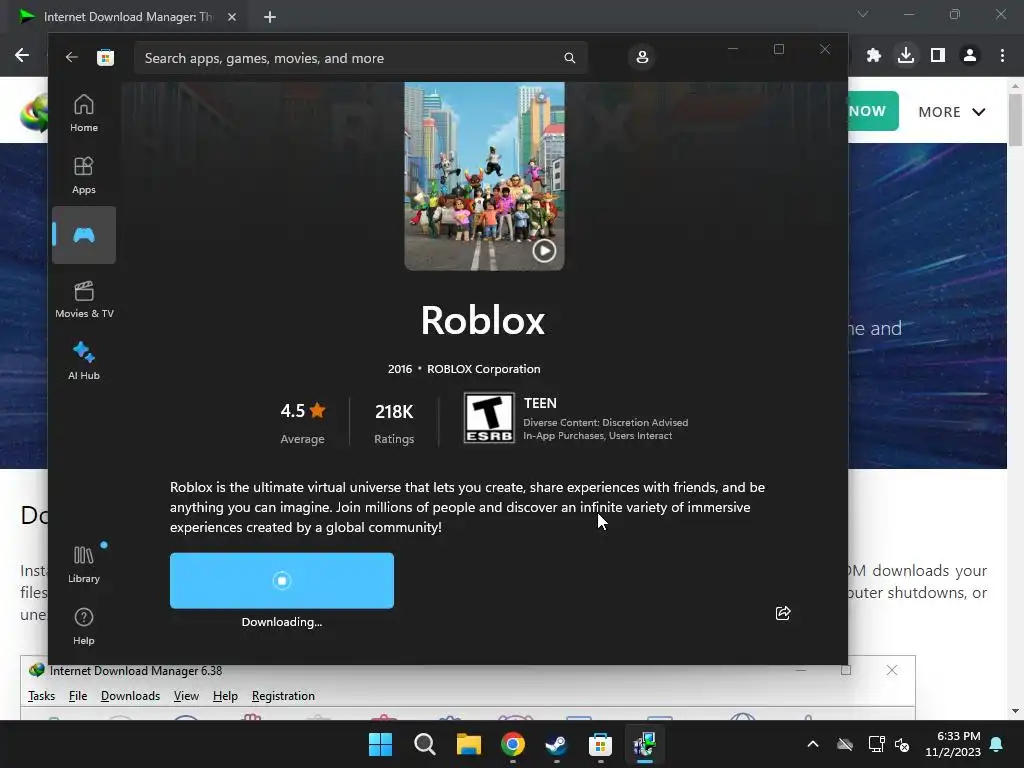Go back in Chrome browser
This screenshot has height=768, width=1024.
click(22, 55)
